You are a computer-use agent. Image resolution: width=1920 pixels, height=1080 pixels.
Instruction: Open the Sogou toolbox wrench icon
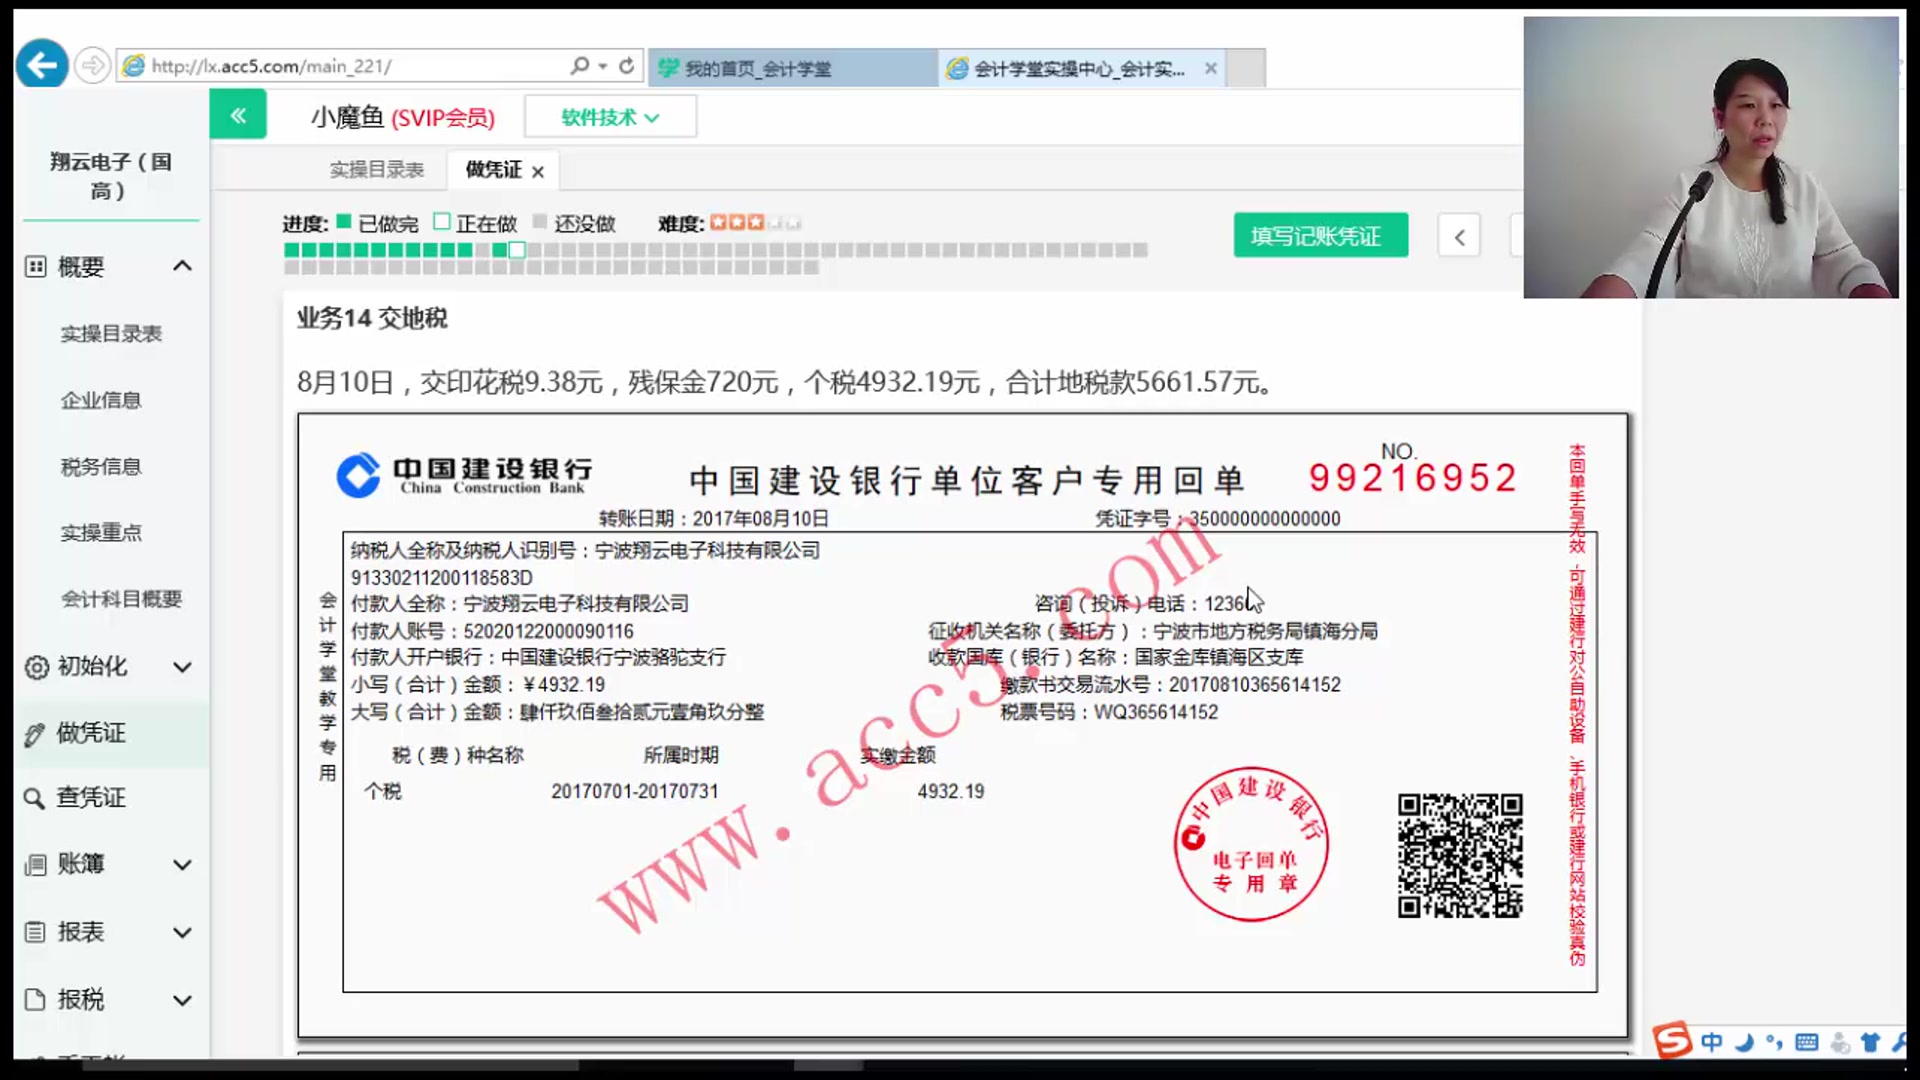point(1899,1042)
